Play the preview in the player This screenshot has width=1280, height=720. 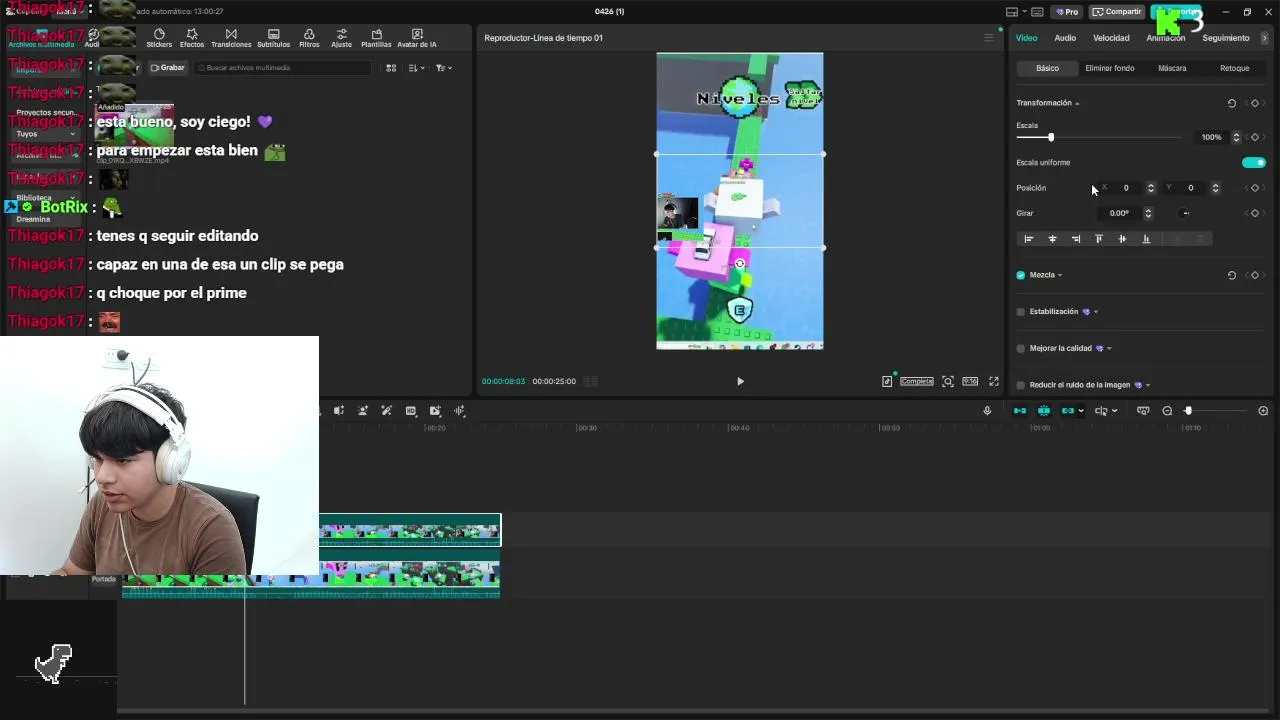tap(740, 381)
